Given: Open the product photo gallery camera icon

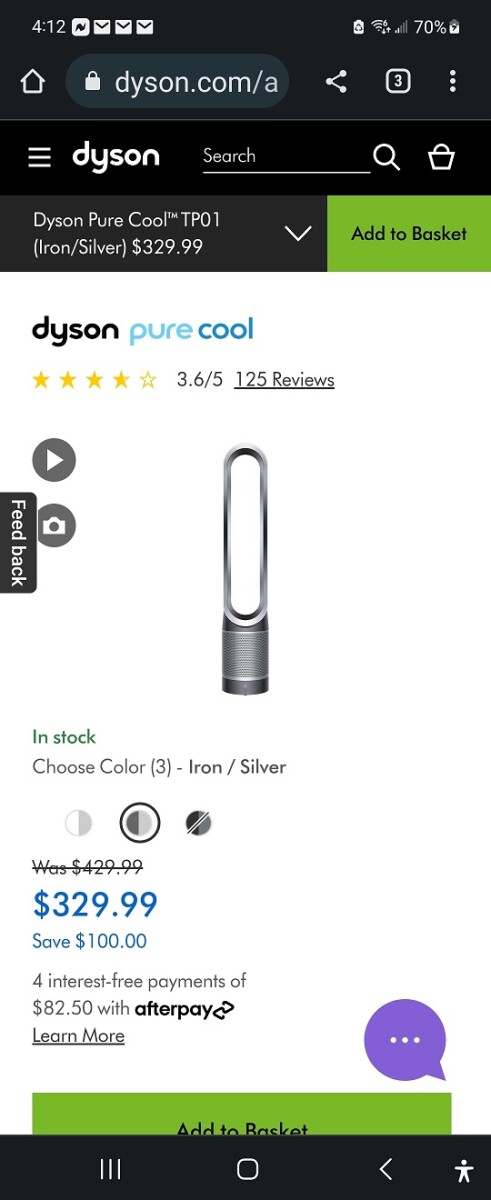Looking at the screenshot, I should pyautogui.click(x=54, y=526).
